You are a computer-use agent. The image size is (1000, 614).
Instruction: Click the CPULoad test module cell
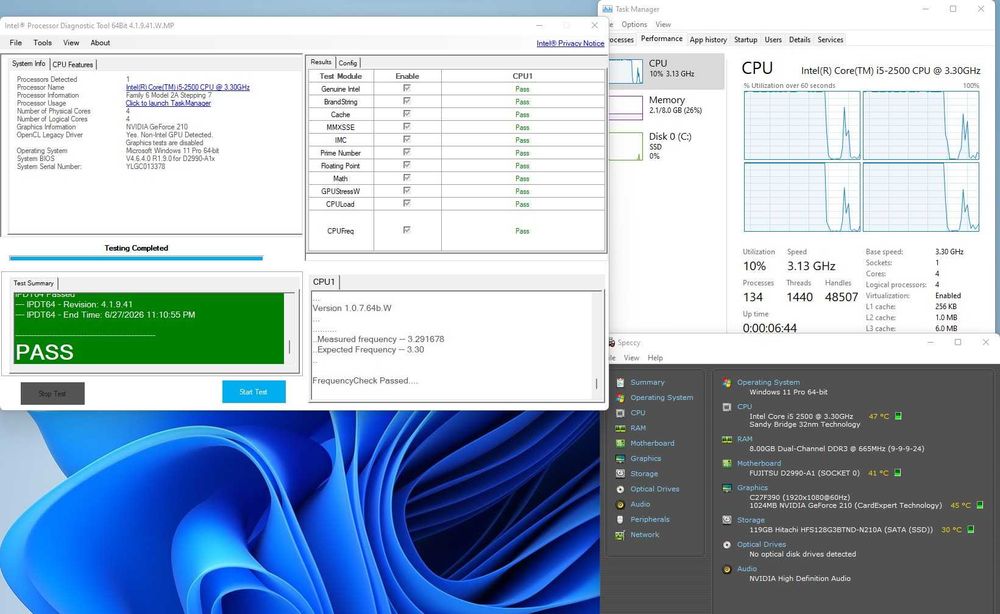pos(341,204)
